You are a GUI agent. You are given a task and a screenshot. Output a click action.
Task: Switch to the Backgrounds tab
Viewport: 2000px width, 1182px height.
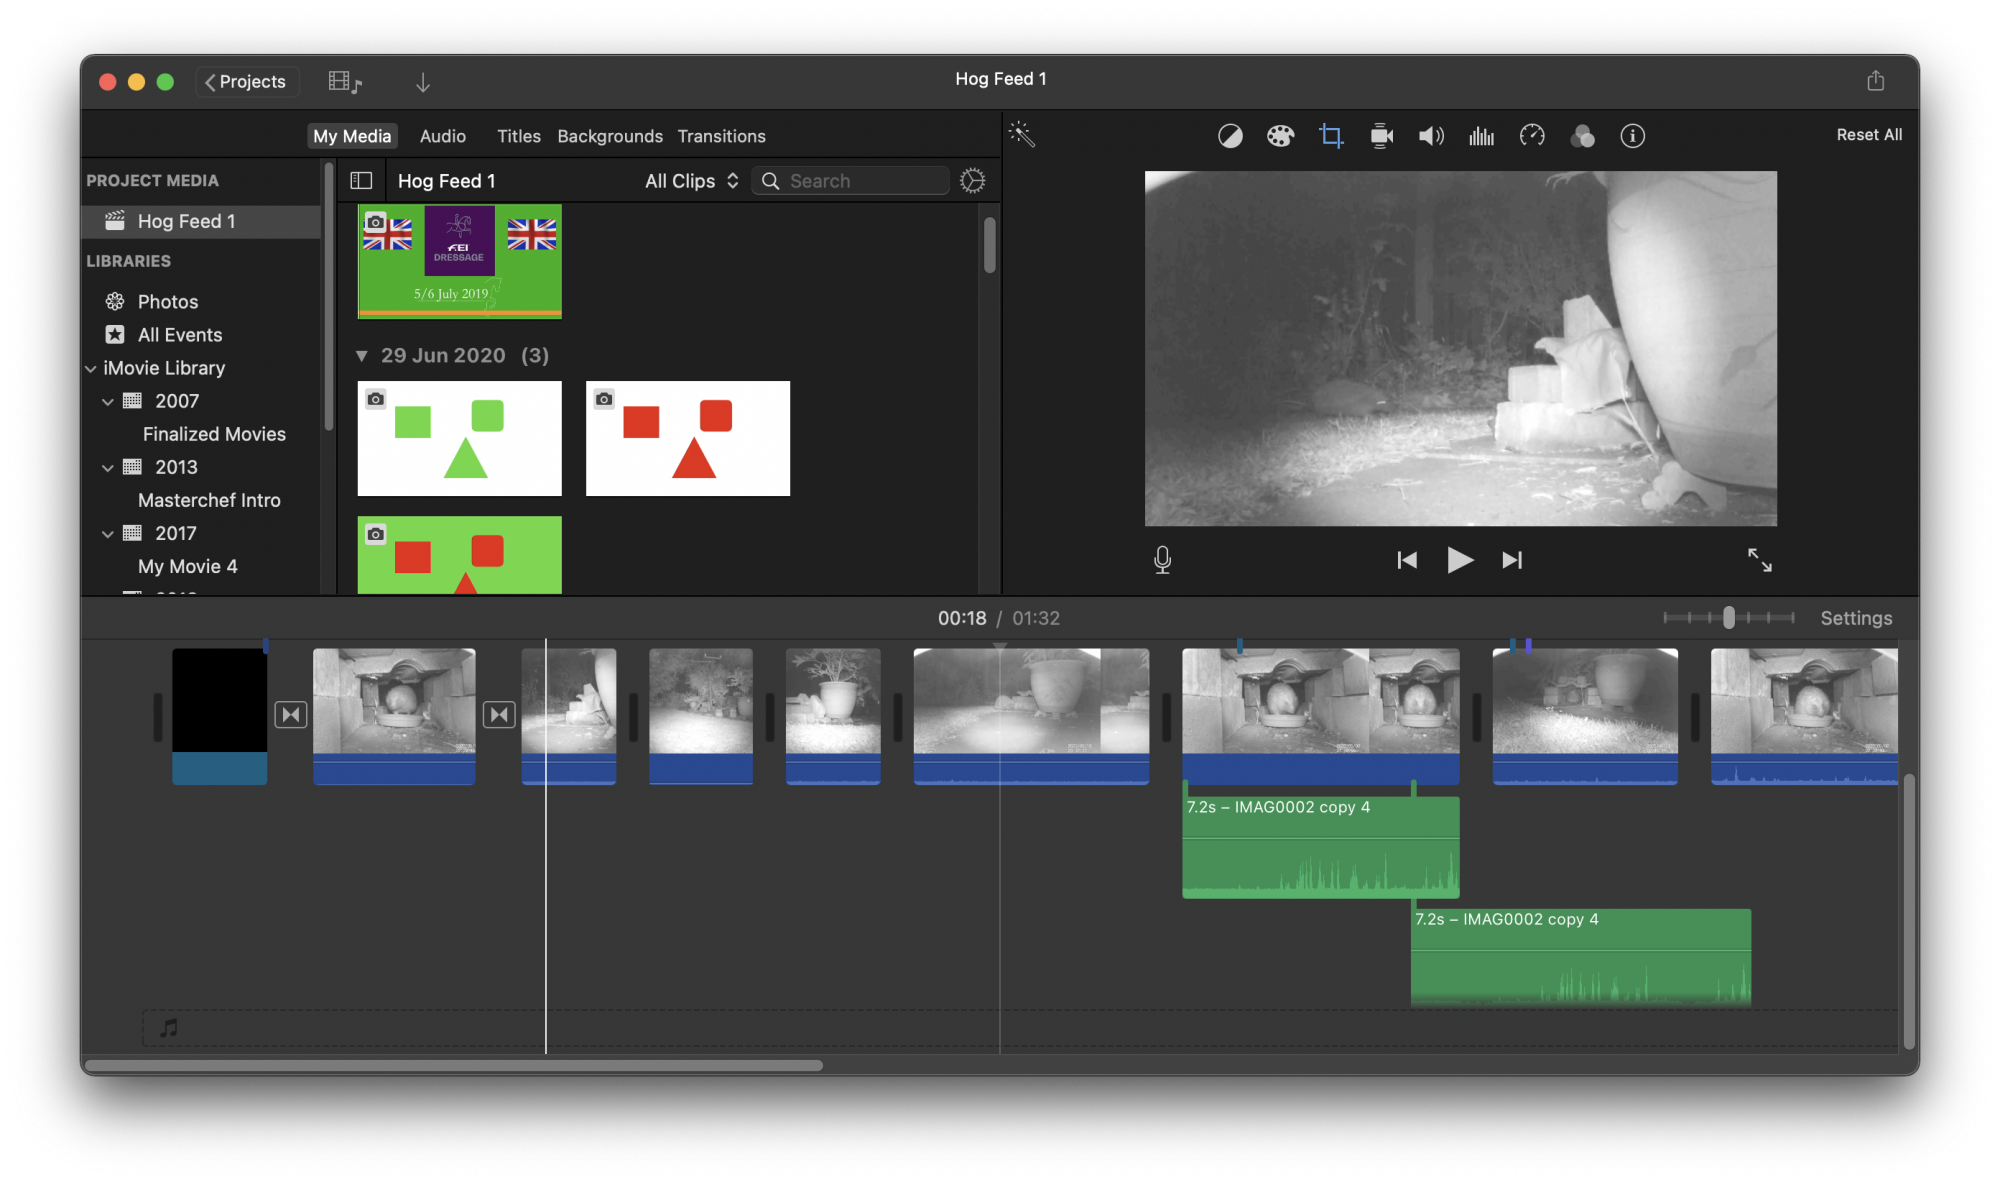click(610, 136)
